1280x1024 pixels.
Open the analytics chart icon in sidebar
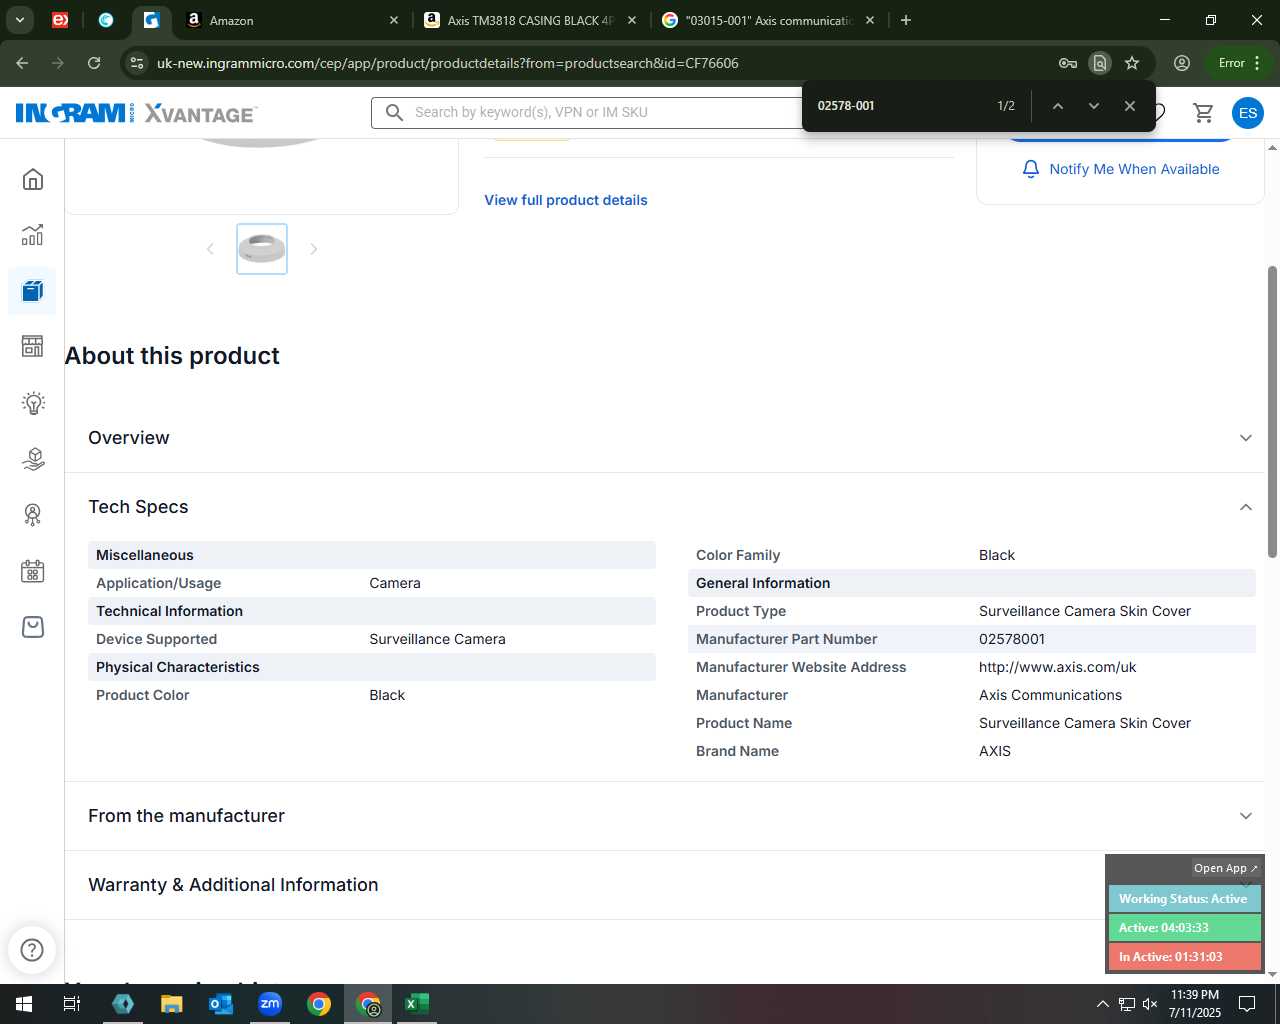[33, 235]
